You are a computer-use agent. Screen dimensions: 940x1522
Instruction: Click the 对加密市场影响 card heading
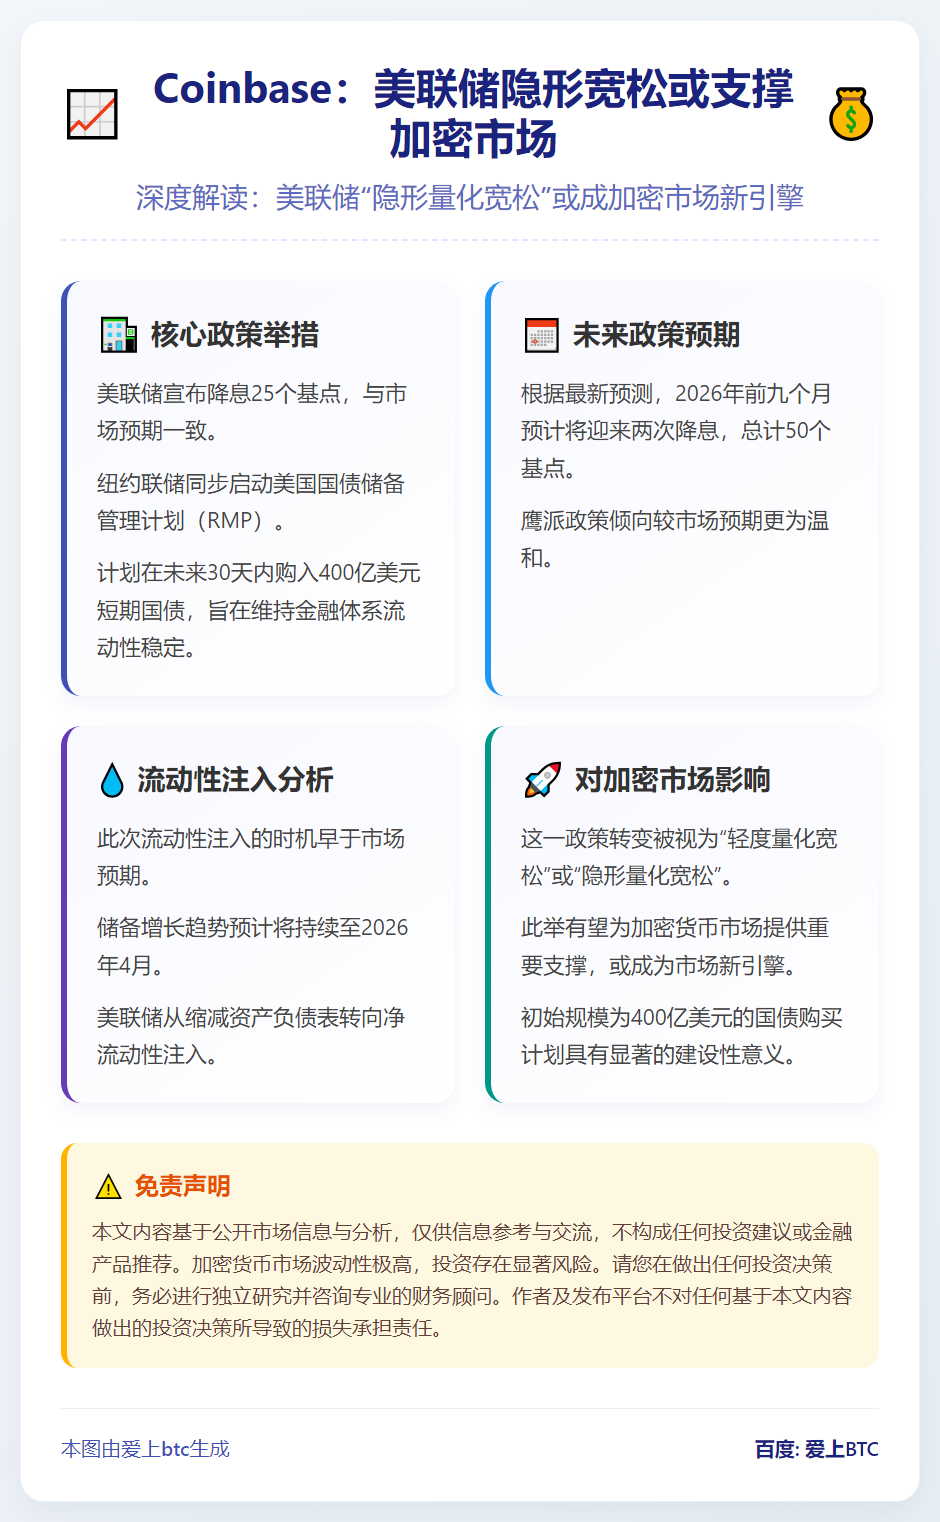tap(672, 780)
